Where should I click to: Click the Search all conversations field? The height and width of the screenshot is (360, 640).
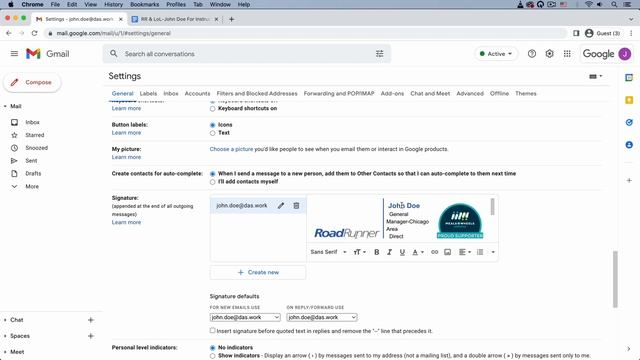[247, 53]
